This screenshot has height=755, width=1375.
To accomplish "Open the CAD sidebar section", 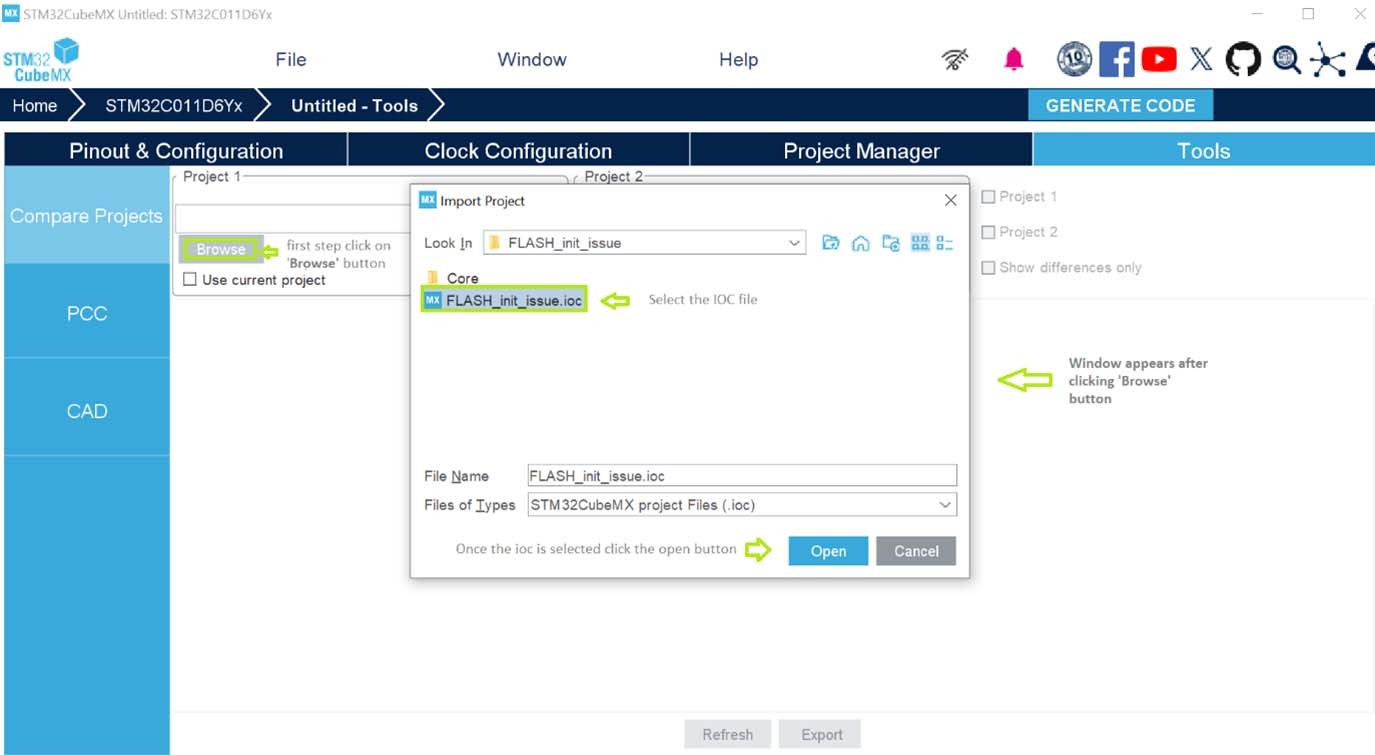I will click(x=87, y=410).
